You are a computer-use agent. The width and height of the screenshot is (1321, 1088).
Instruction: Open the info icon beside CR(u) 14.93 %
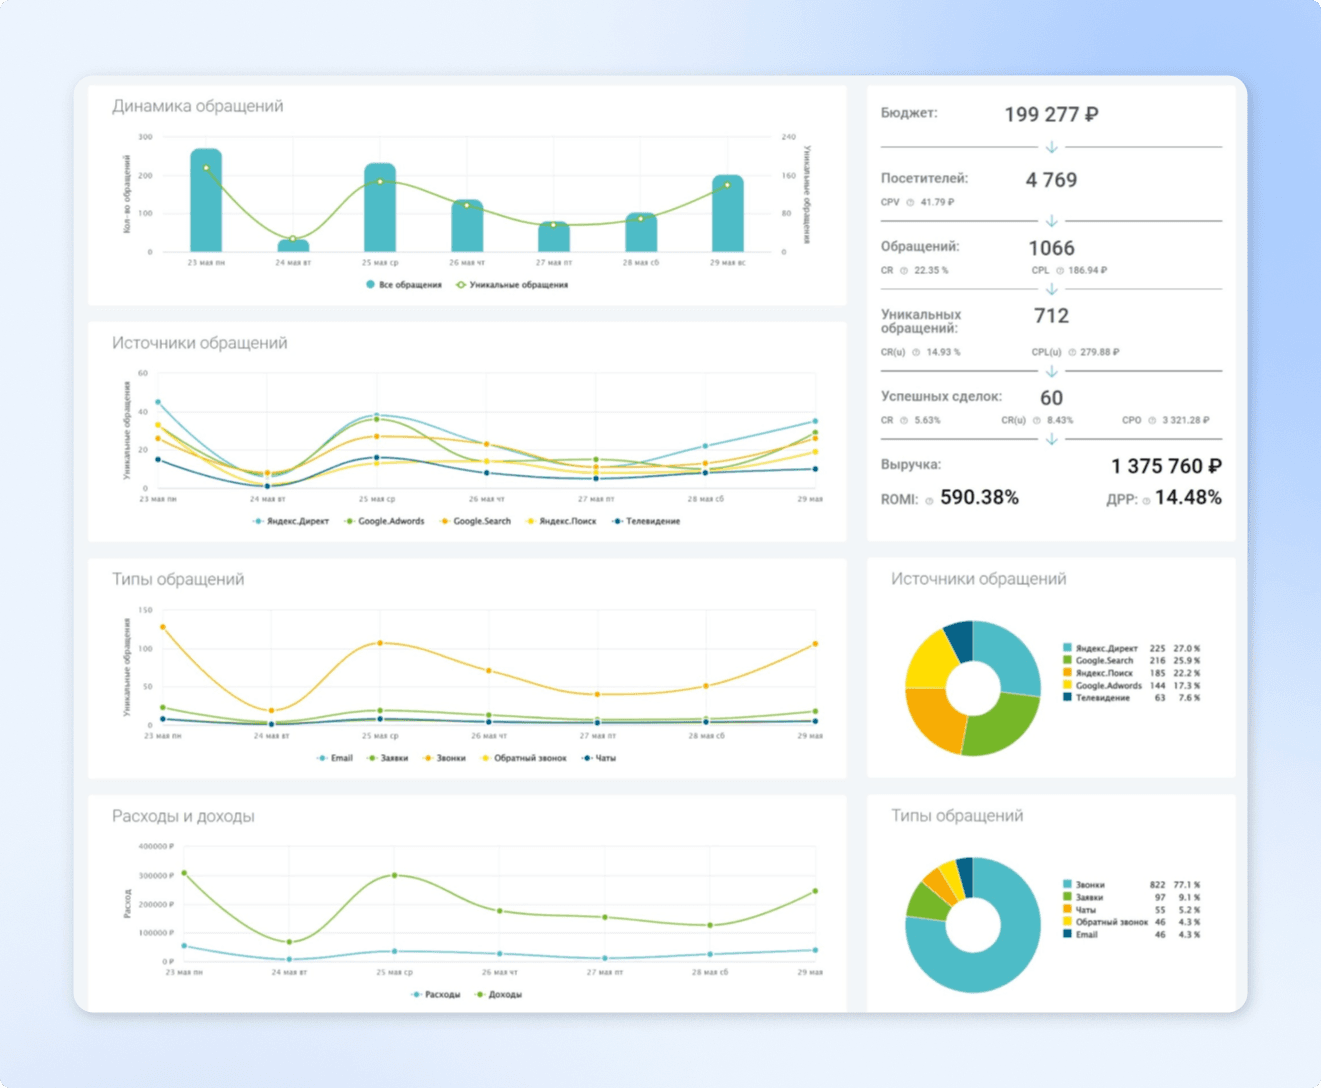pyautogui.click(x=916, y=353)
